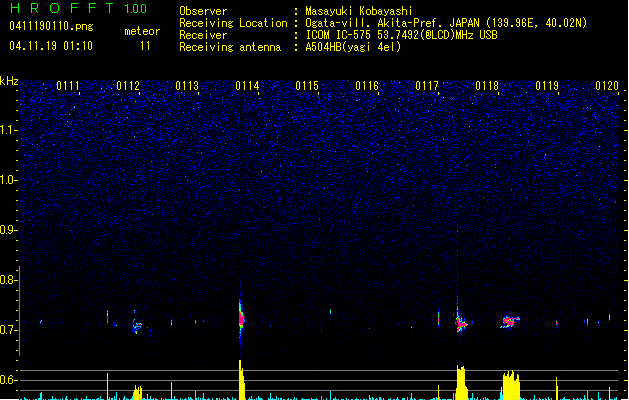Click the meteor count value 11
Viewport: 629px width, 400px height.
point(145,46)
